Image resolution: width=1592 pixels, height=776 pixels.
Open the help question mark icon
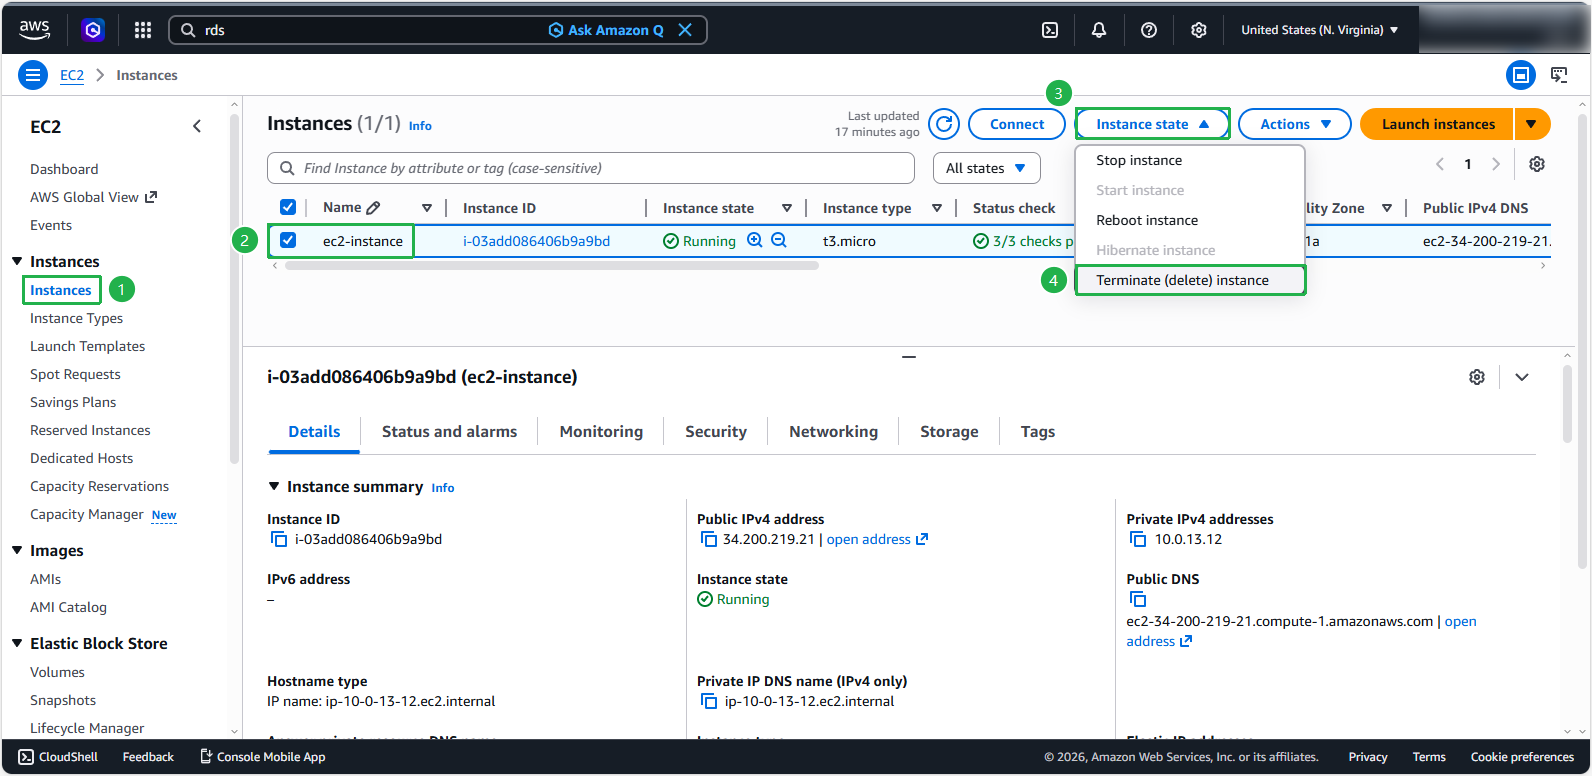pos(1149,30)
